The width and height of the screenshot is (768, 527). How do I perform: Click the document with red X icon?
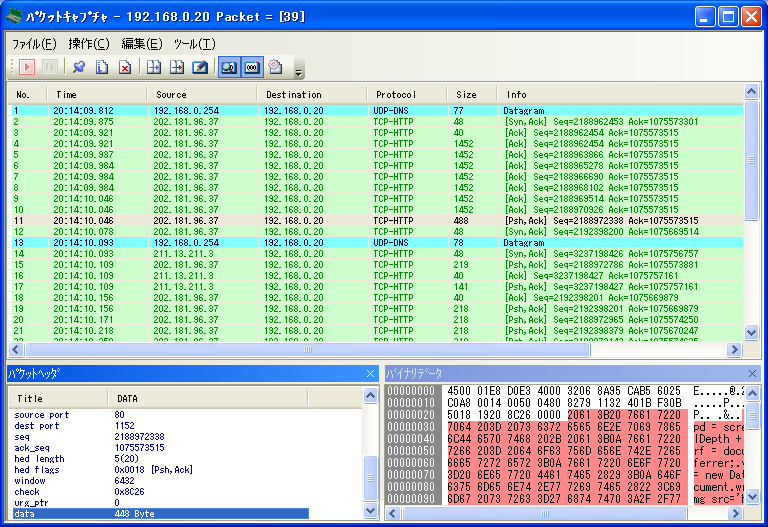click(x=125, y=67)
